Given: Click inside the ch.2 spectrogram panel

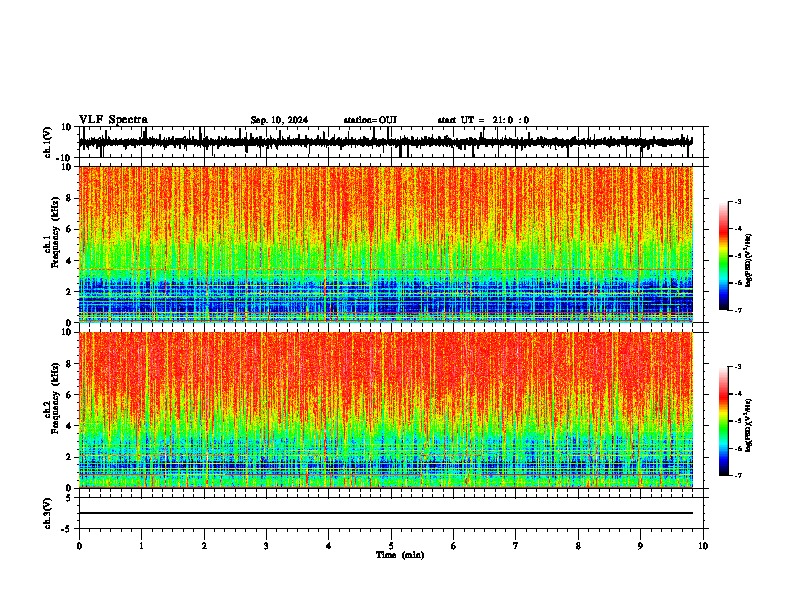Looking at the screenshot, I should click(386, 410).
